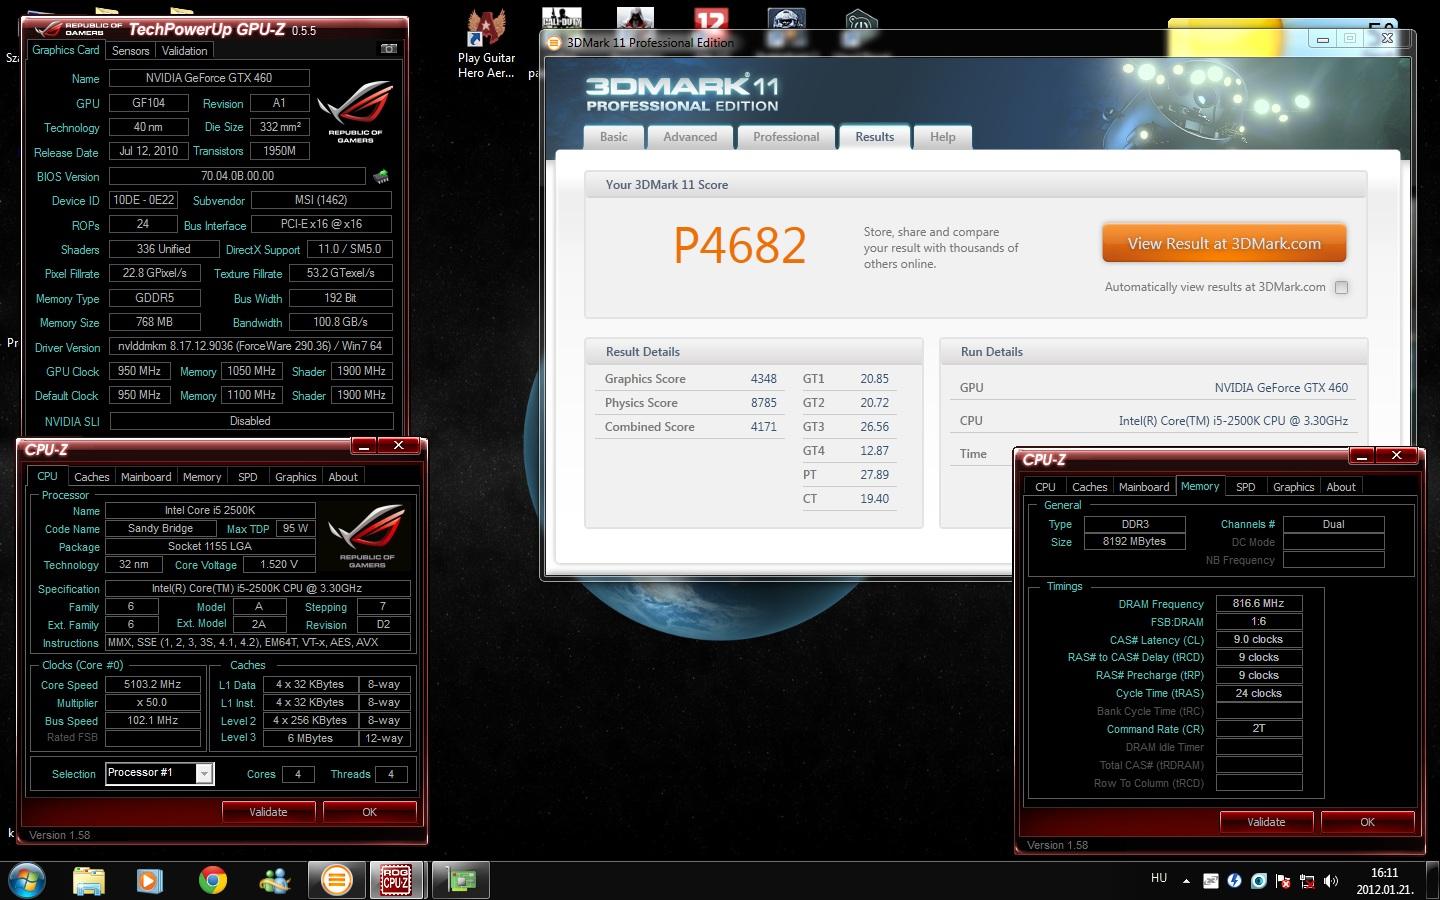
Task: Open the Professional tab in 3DMark
Action: pyautogui.click(x=786, y=137)
